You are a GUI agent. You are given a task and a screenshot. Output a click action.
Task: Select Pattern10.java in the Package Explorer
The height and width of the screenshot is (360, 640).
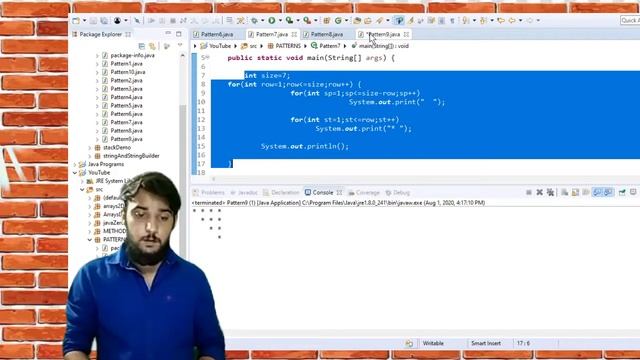point(128,72)
